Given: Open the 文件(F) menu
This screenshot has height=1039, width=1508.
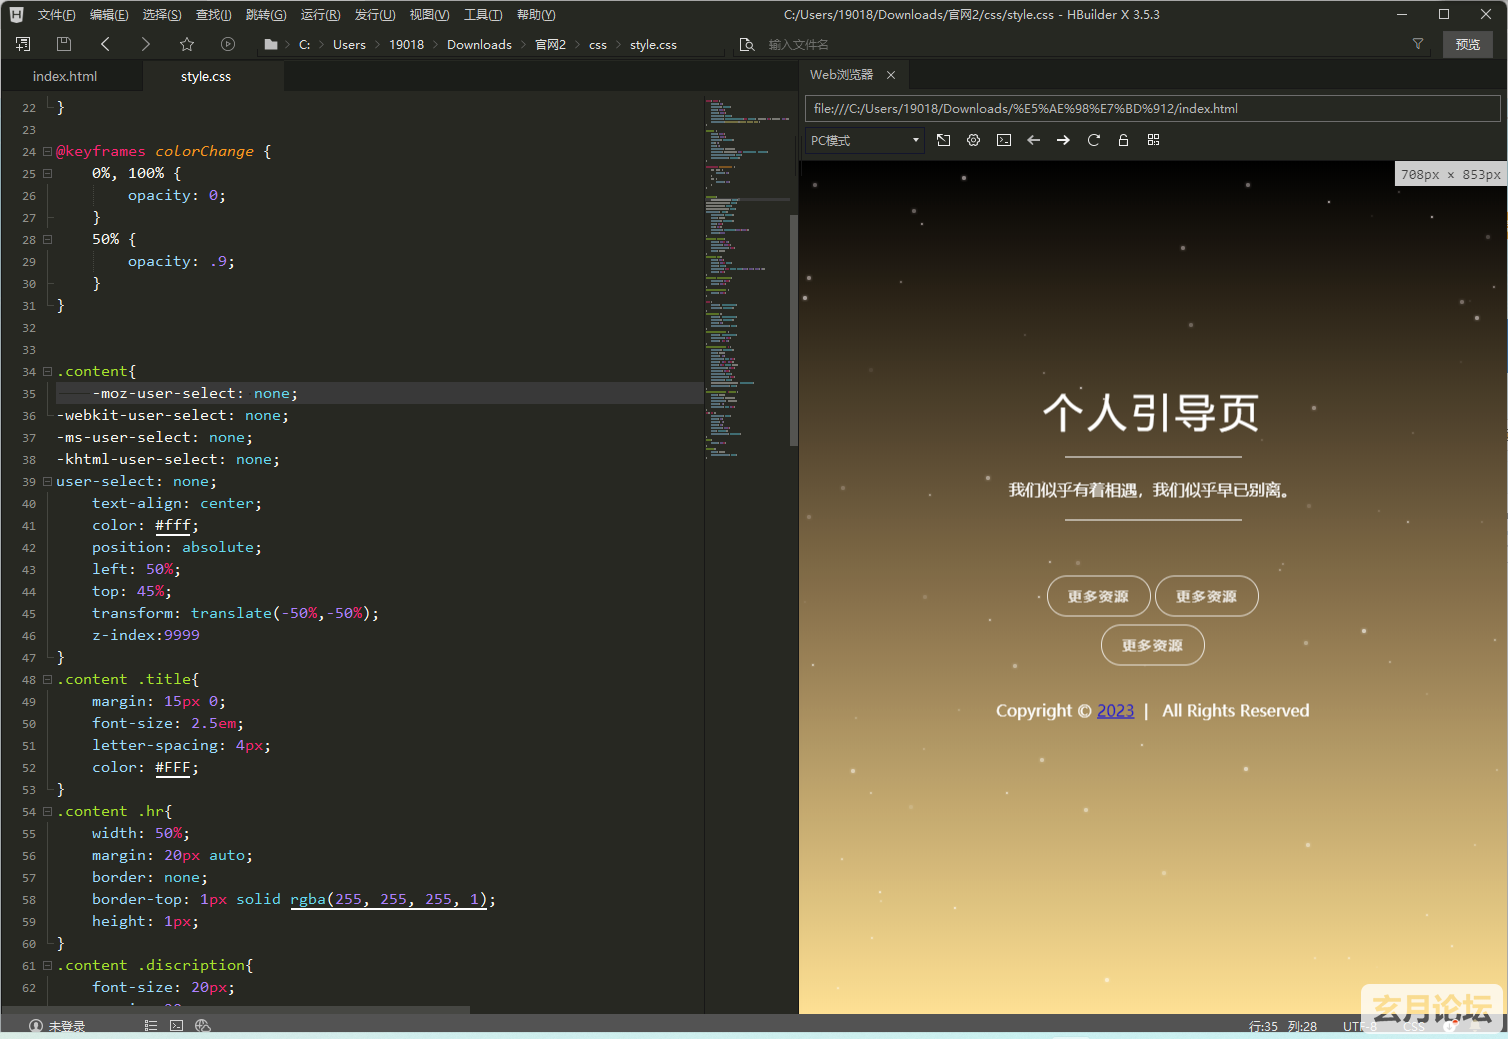Looking at the screenshot, I should point(56,15).
